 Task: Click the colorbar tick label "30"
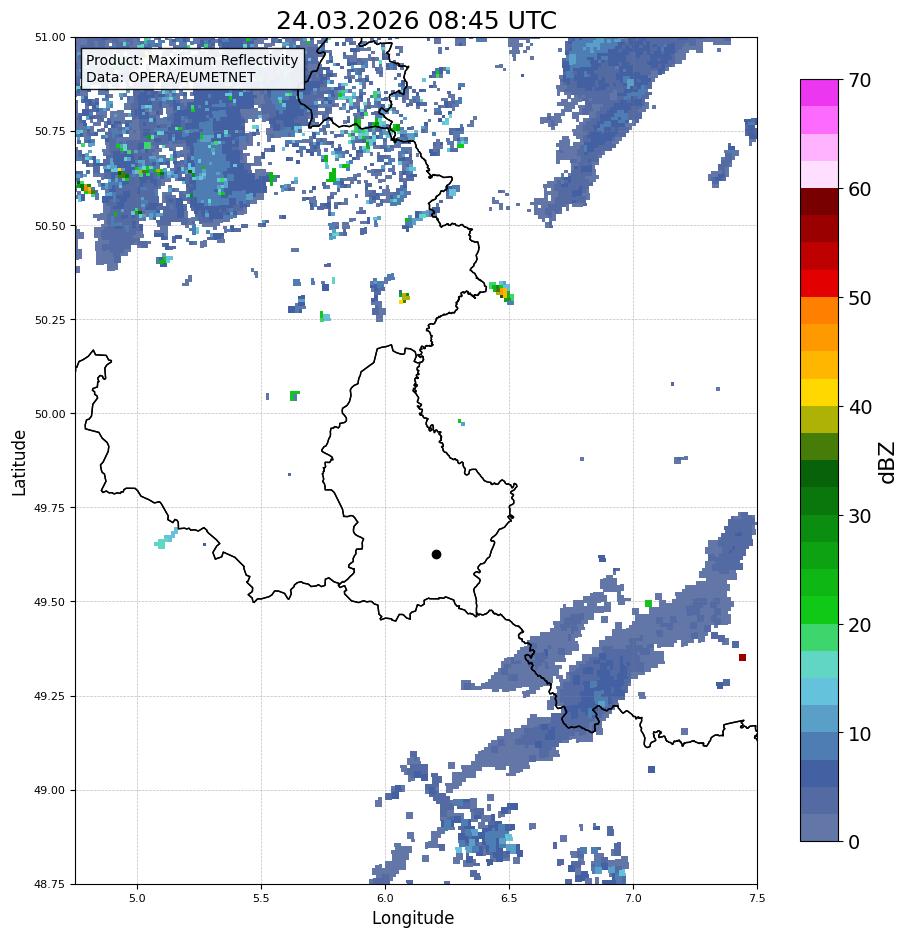(x=860, y=516)
